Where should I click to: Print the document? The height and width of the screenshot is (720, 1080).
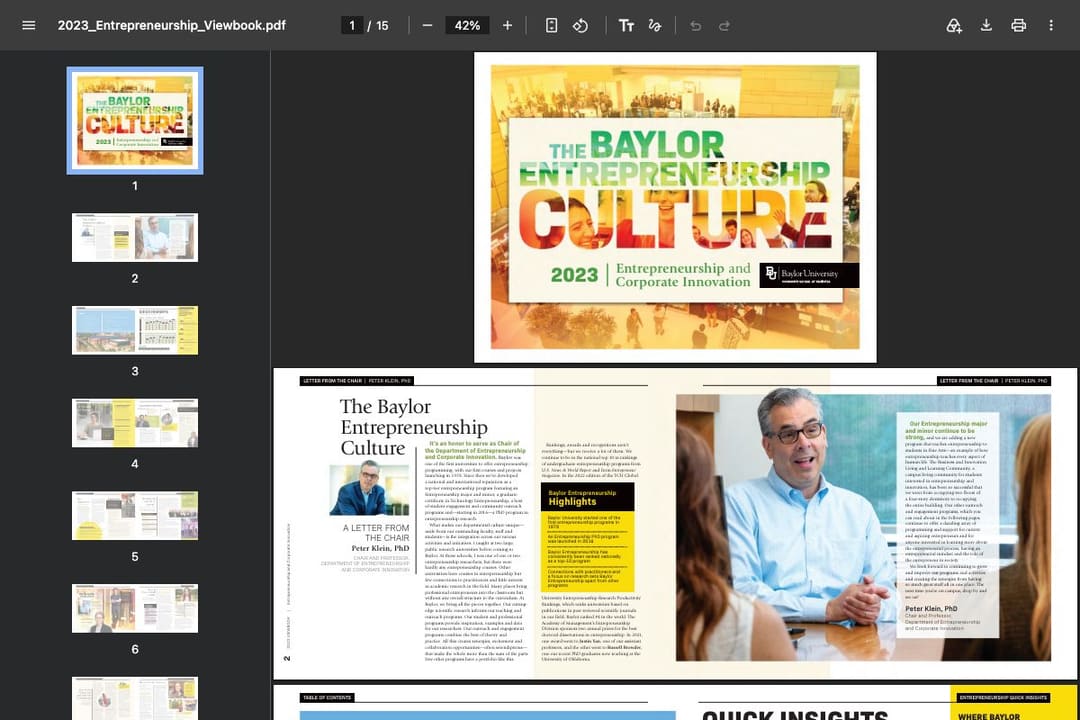click(x=1019, y=25)
